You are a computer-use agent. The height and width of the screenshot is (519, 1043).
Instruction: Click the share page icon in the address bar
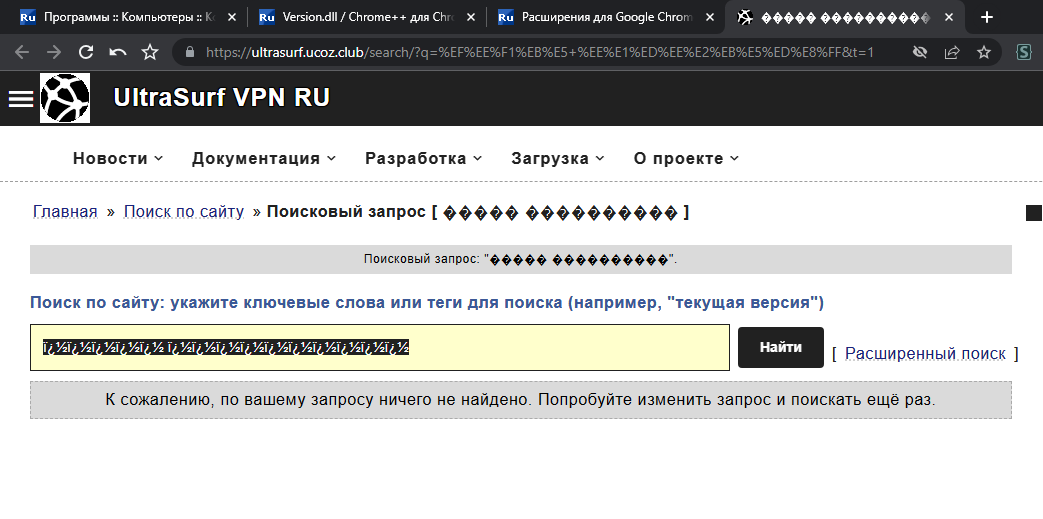(952, 52)
